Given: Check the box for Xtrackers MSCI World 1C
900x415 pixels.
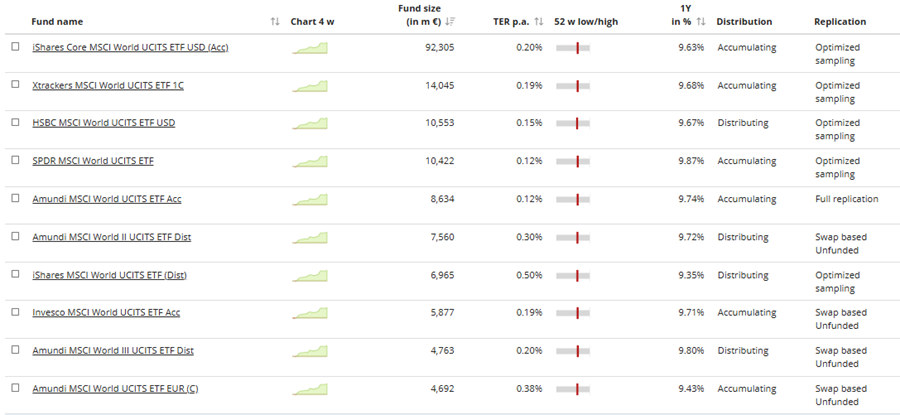Looking at the screenshot, I should [15, 84].
